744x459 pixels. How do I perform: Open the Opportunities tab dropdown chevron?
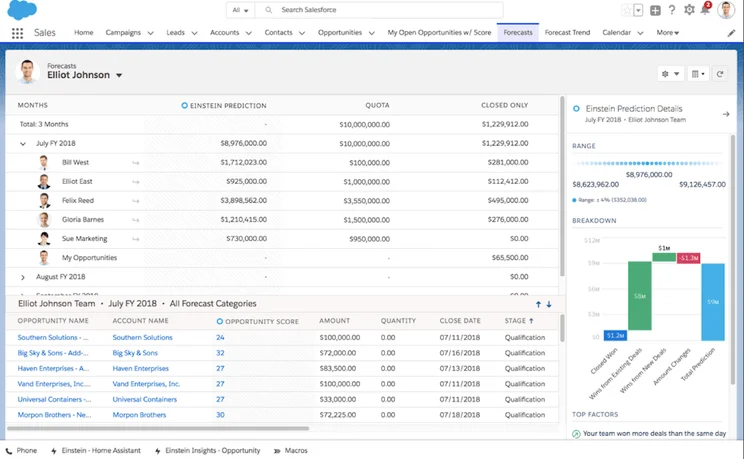pos(372,33)
